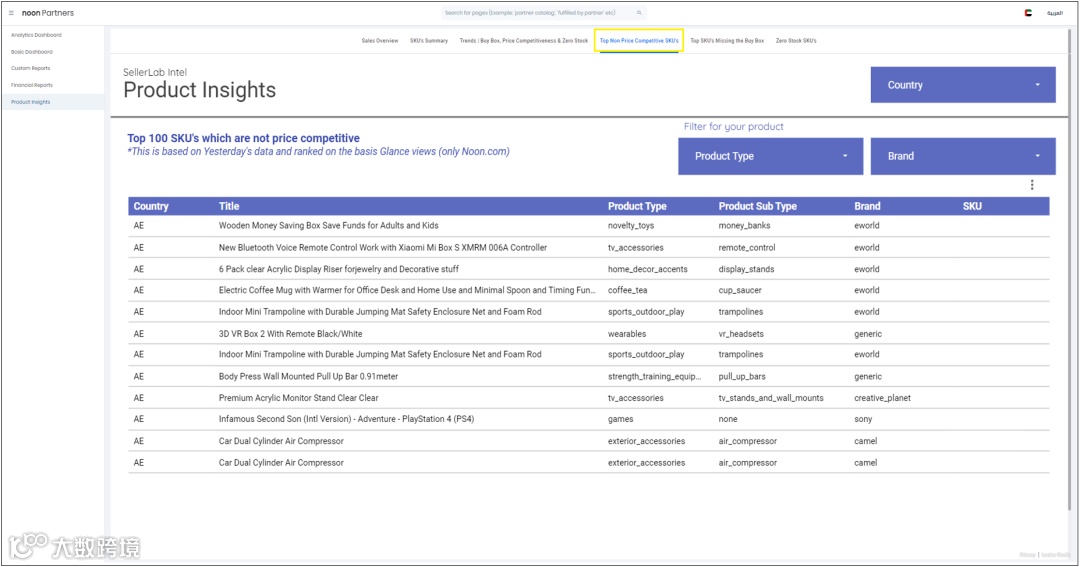Open the Brand filter dropdown
This screenshot has height=567, width=1080.
[x=963, y=156]
